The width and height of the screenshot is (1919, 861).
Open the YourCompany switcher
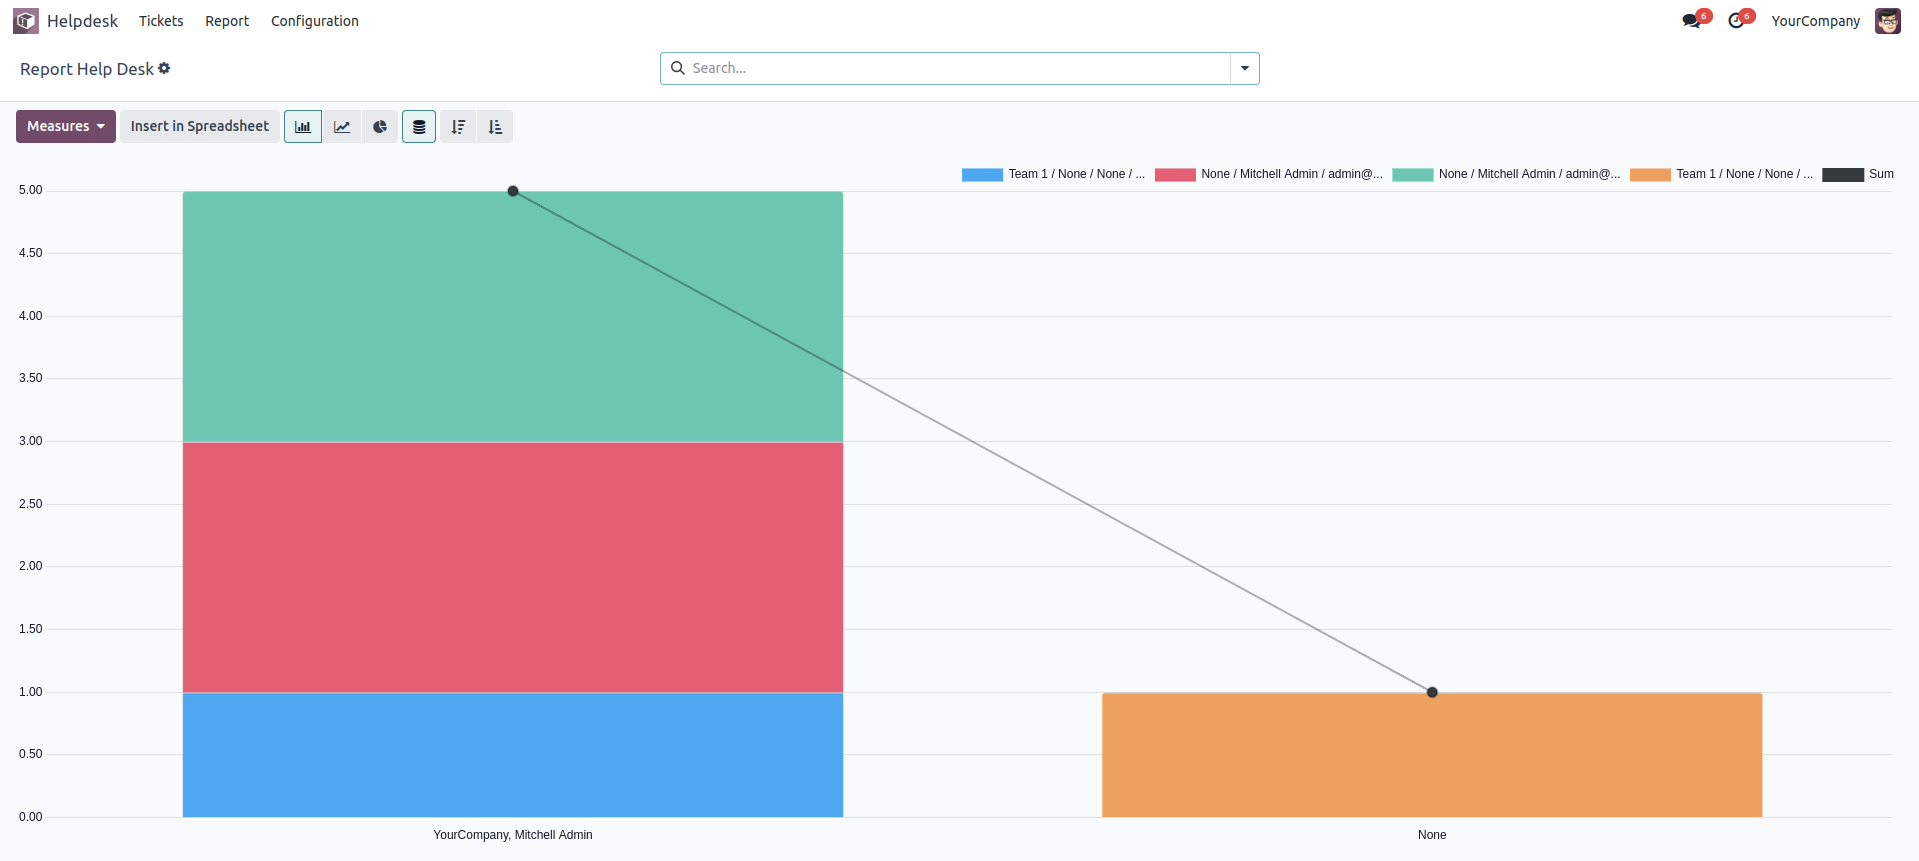point(1815,21)
